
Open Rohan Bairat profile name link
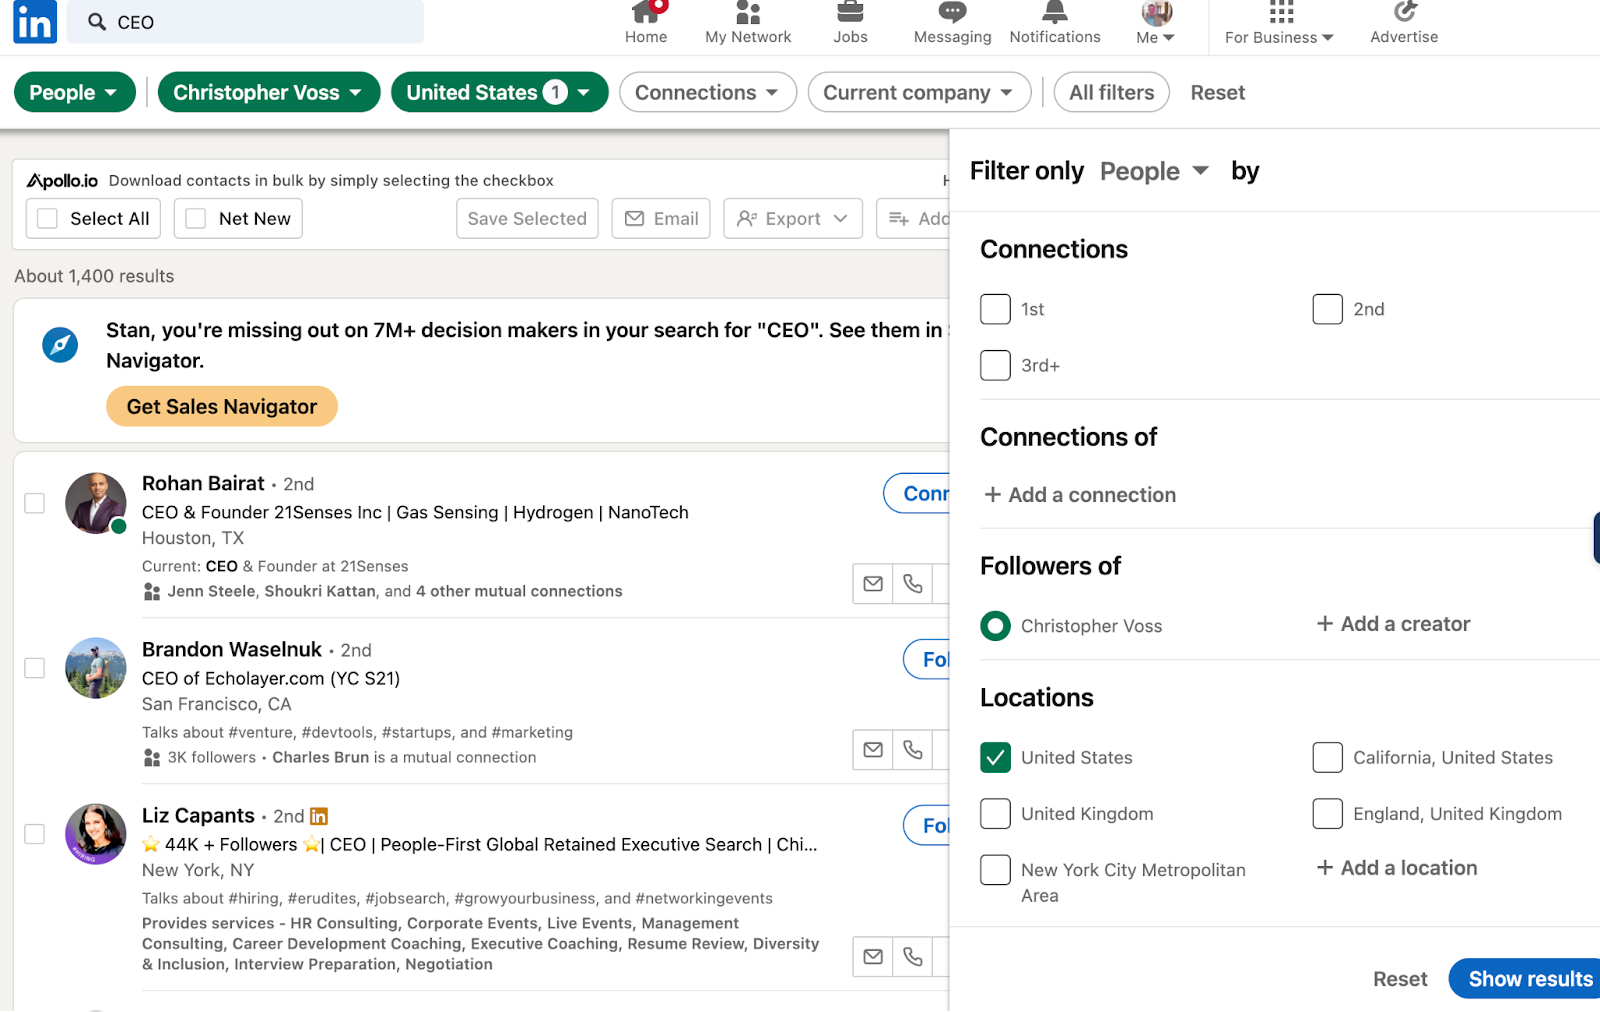(x=203, y=483)
